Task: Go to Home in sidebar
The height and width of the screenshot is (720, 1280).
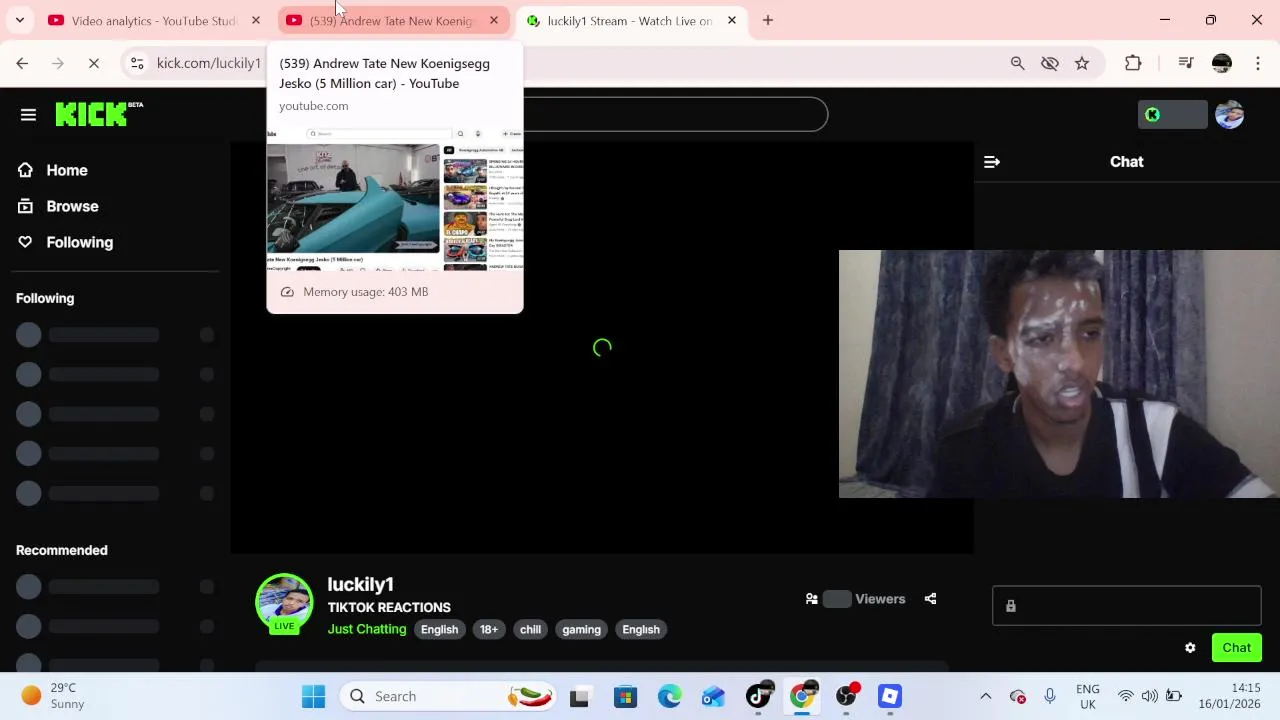Action: [67, 170]
